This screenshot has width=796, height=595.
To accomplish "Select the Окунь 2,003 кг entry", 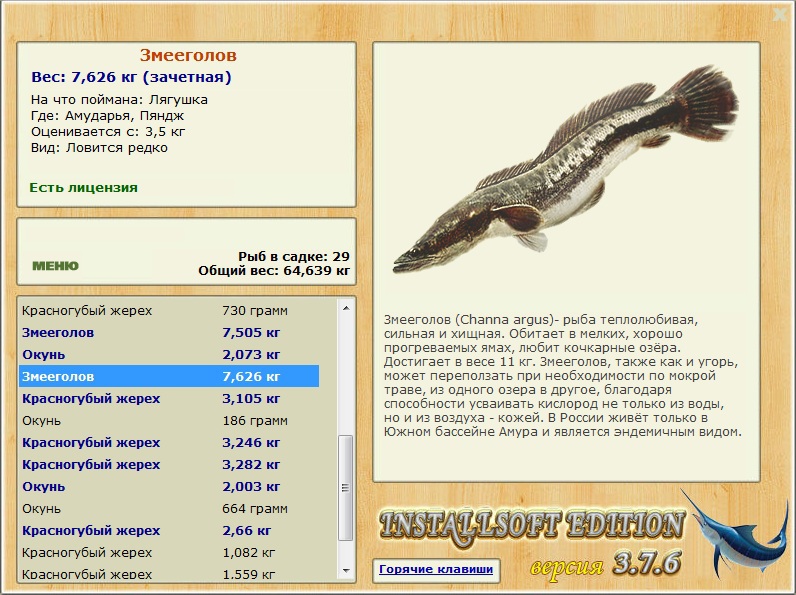I will pyautogui.click(x=170, y=486).
